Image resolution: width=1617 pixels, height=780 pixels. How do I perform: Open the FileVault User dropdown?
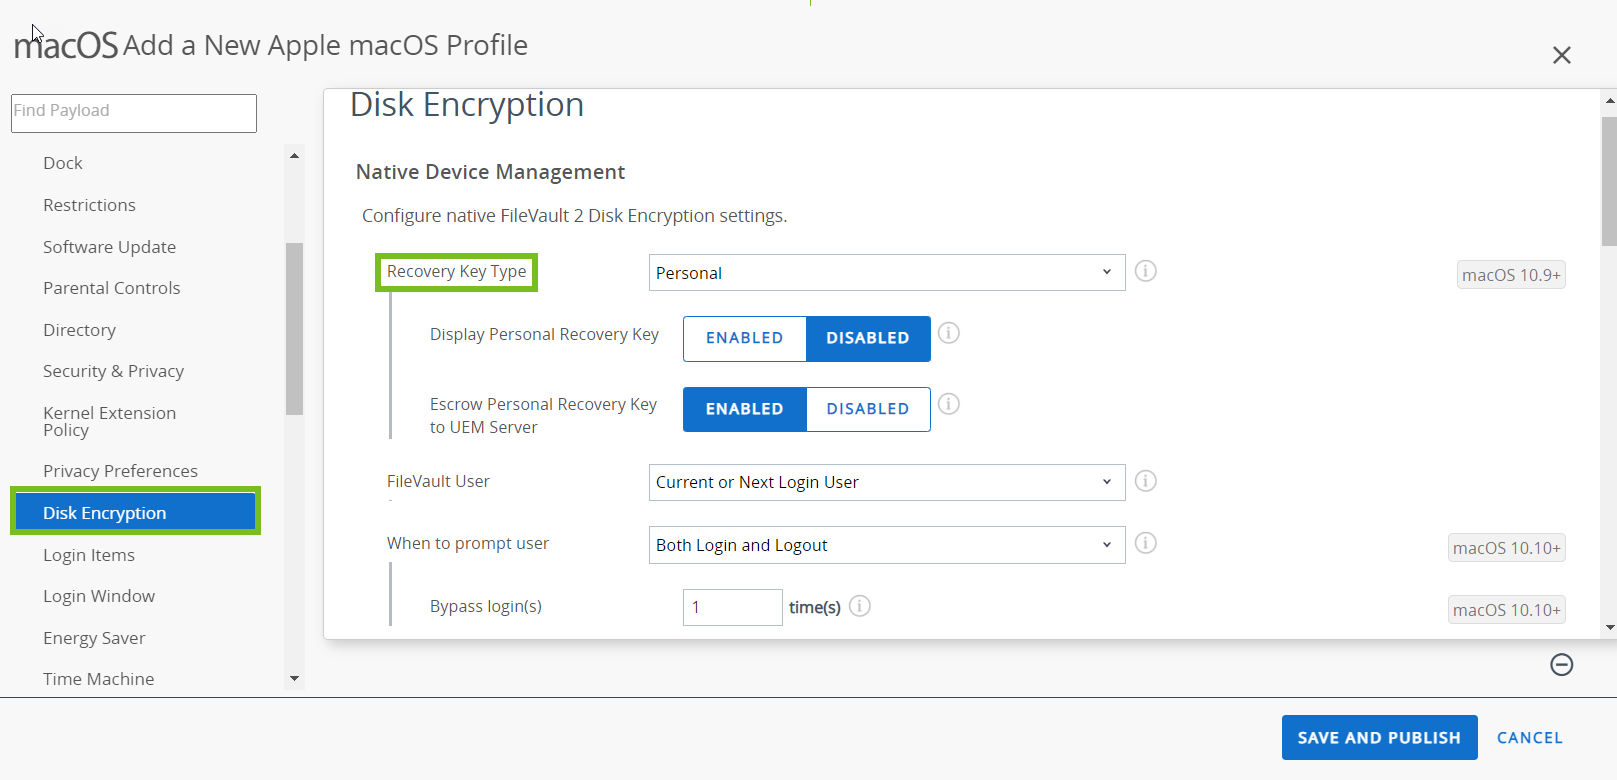(x=887, y=482)
